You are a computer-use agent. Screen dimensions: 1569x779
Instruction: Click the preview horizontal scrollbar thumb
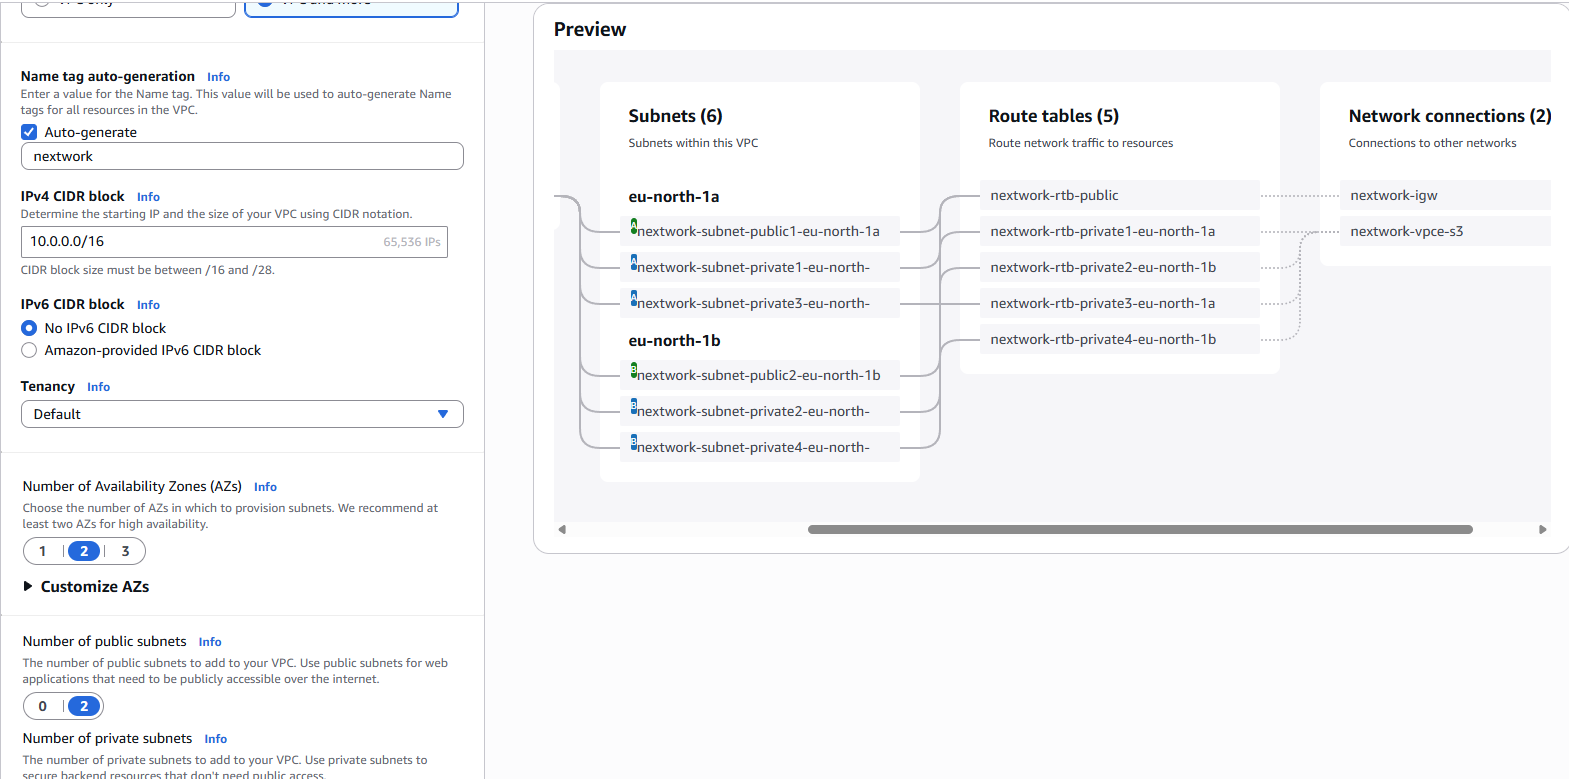click(x=1140, y=530)
